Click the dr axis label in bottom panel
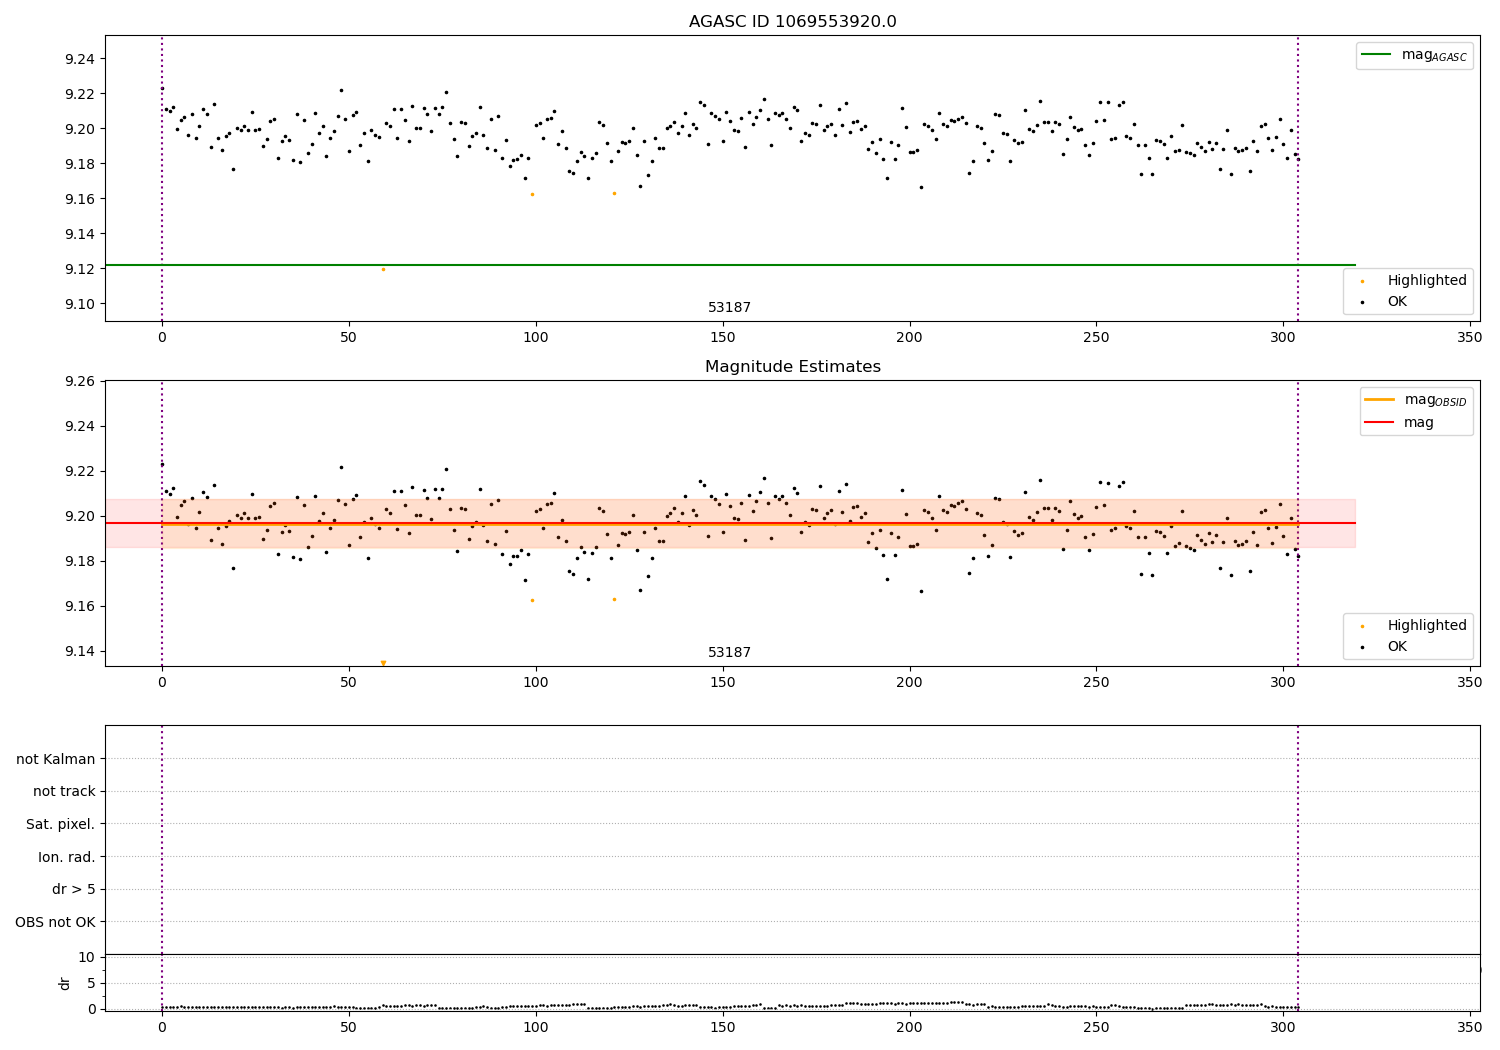Image resolution: width=1500 pixels, height=1050 pixels. pos(65,983)
